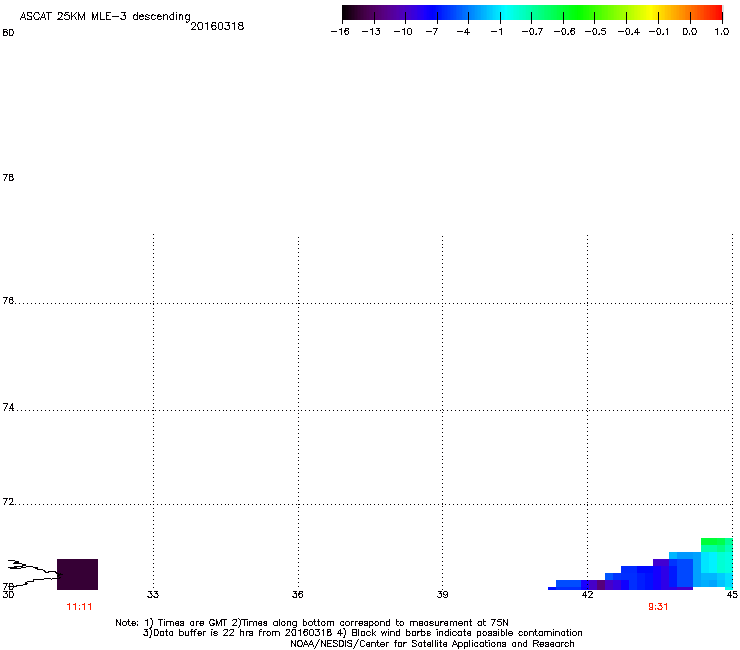Click the red 11:11 pass time

[x=79, y=607]
